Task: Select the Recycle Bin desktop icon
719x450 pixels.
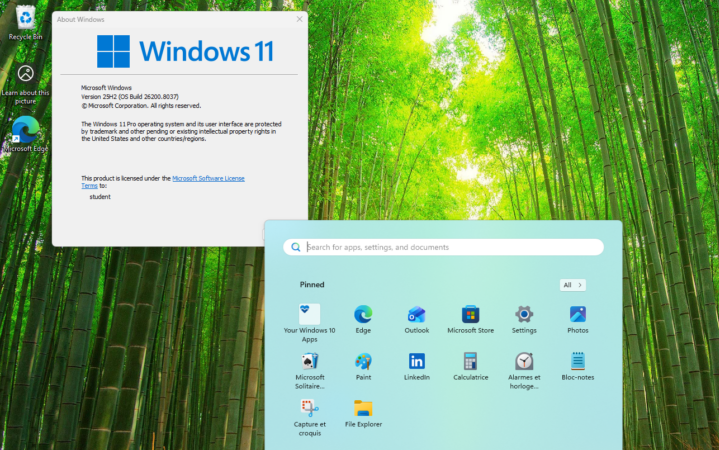Action: click(x=25, y=22)
